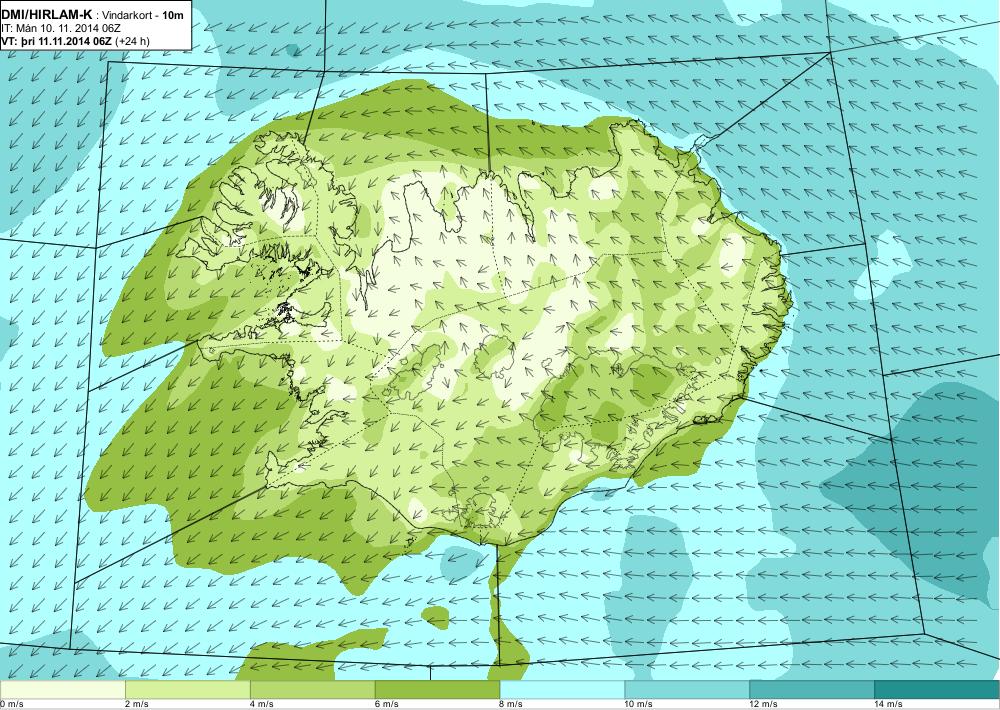
Task: Click the 'Vindarkort - 10m' map type label
Action: (x=145, y=15)
